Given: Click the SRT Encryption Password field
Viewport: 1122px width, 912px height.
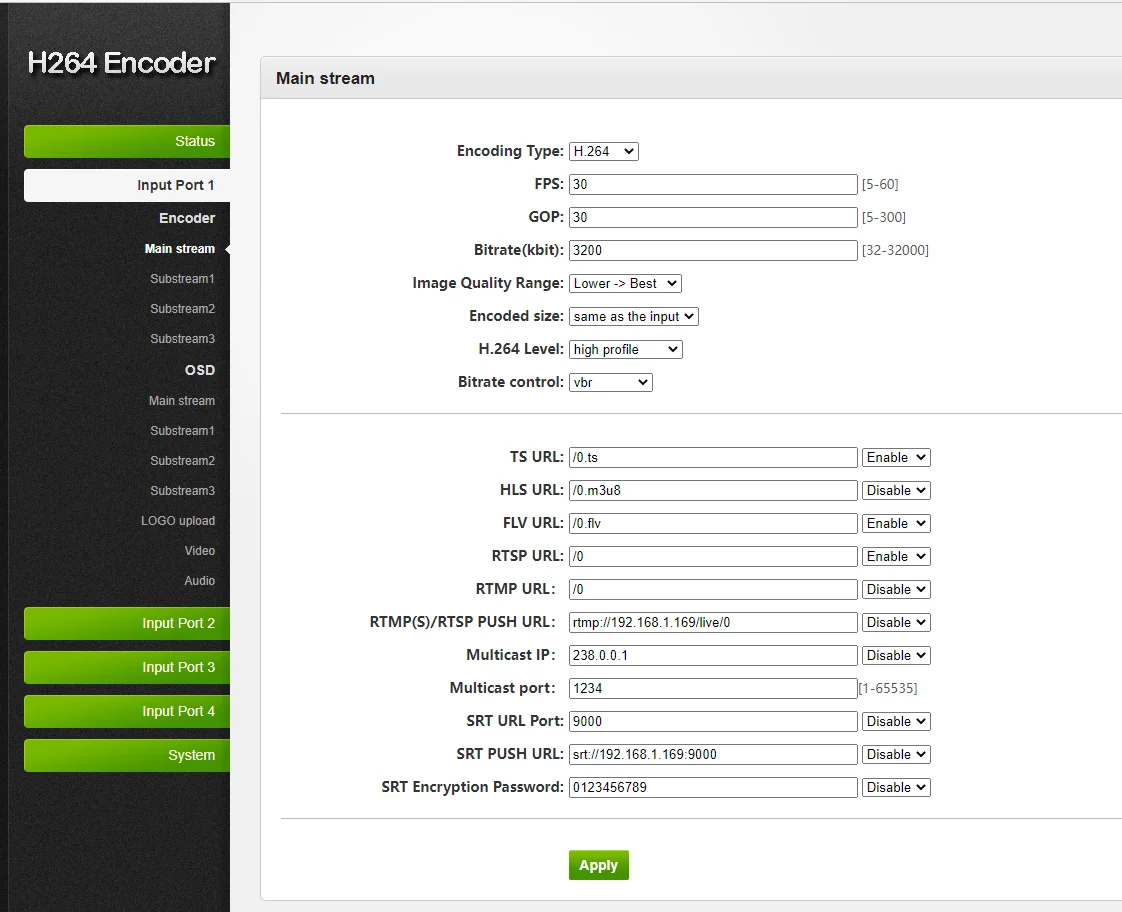Looking at the screenshot, I should tap(713, 787).
